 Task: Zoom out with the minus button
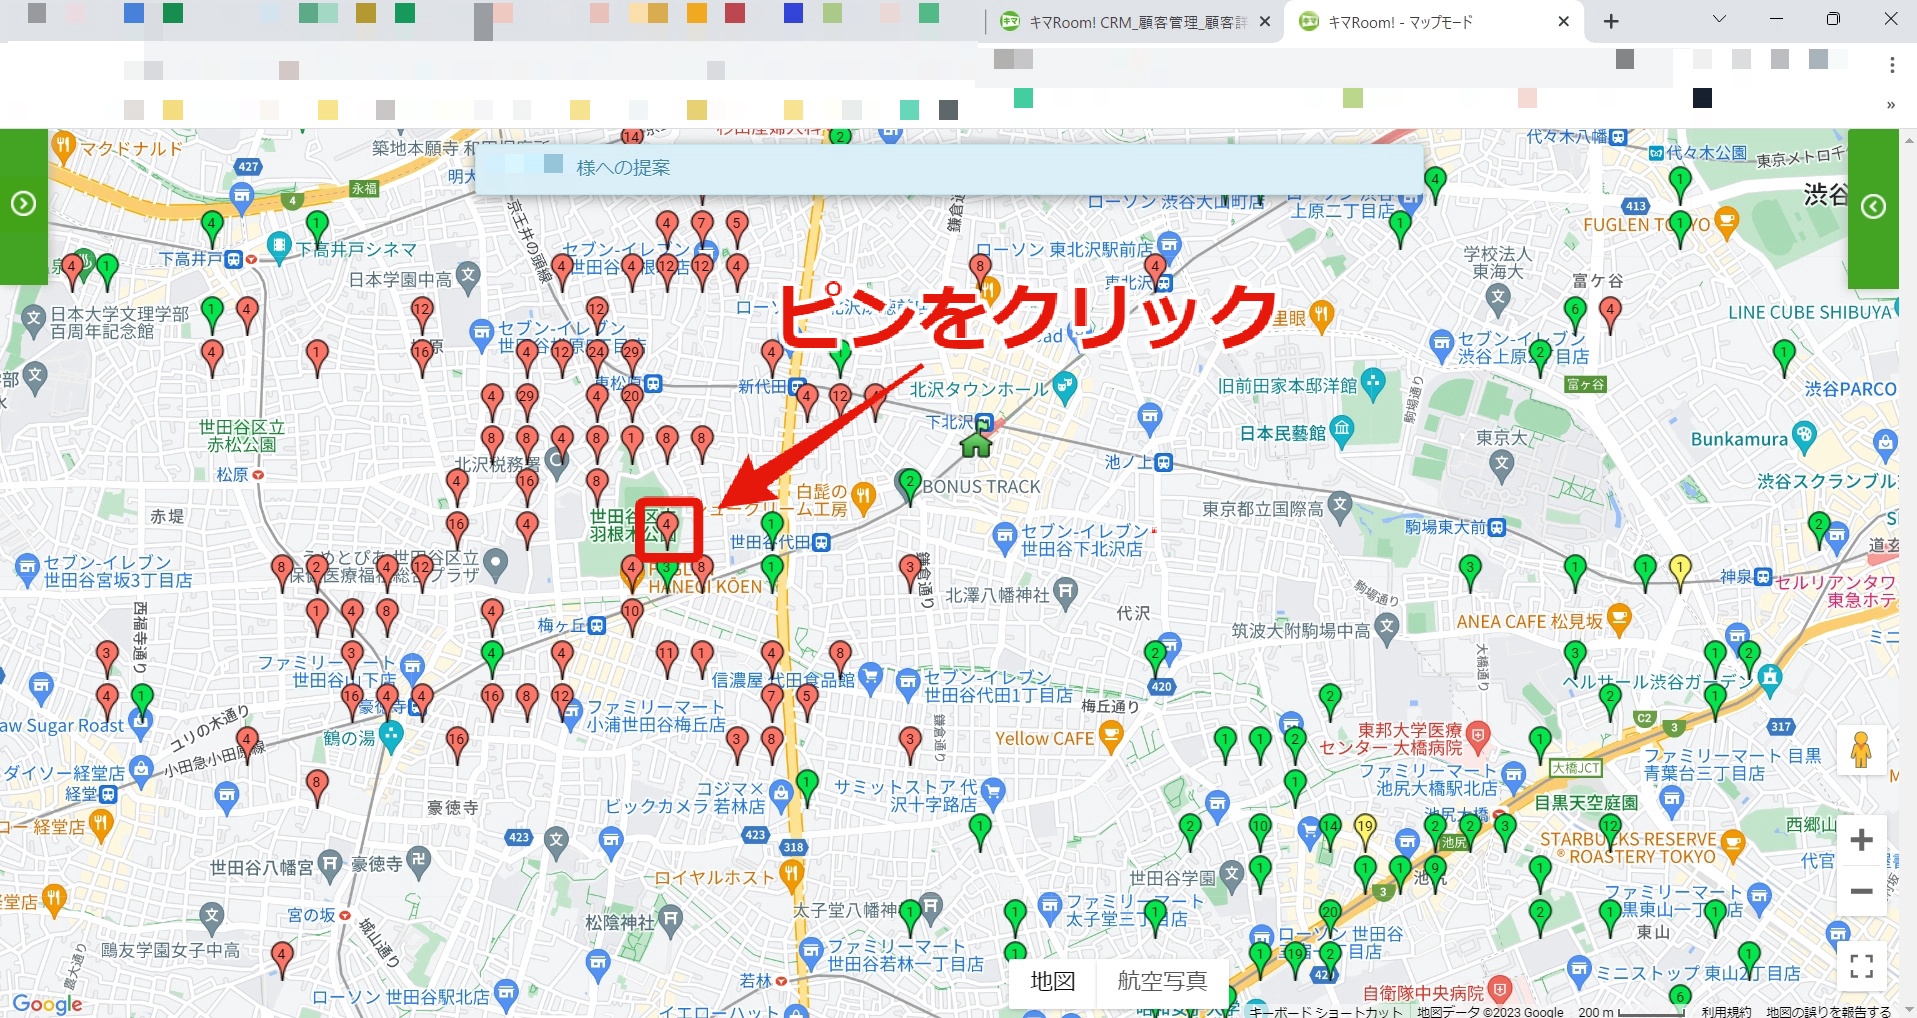(x=1861, y=891)
